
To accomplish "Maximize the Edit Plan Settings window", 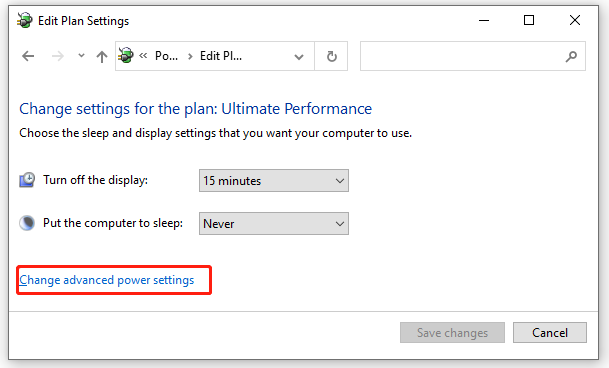I will [529, 20].
